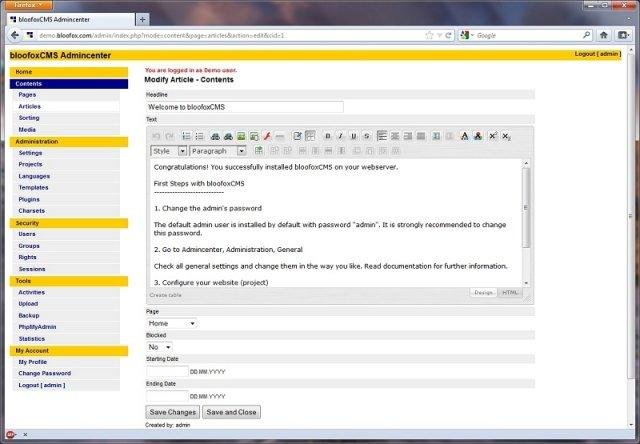640x444 pixels.
Task: Open Articles in the Contents sidebar
Action: (x=30, y=106)
